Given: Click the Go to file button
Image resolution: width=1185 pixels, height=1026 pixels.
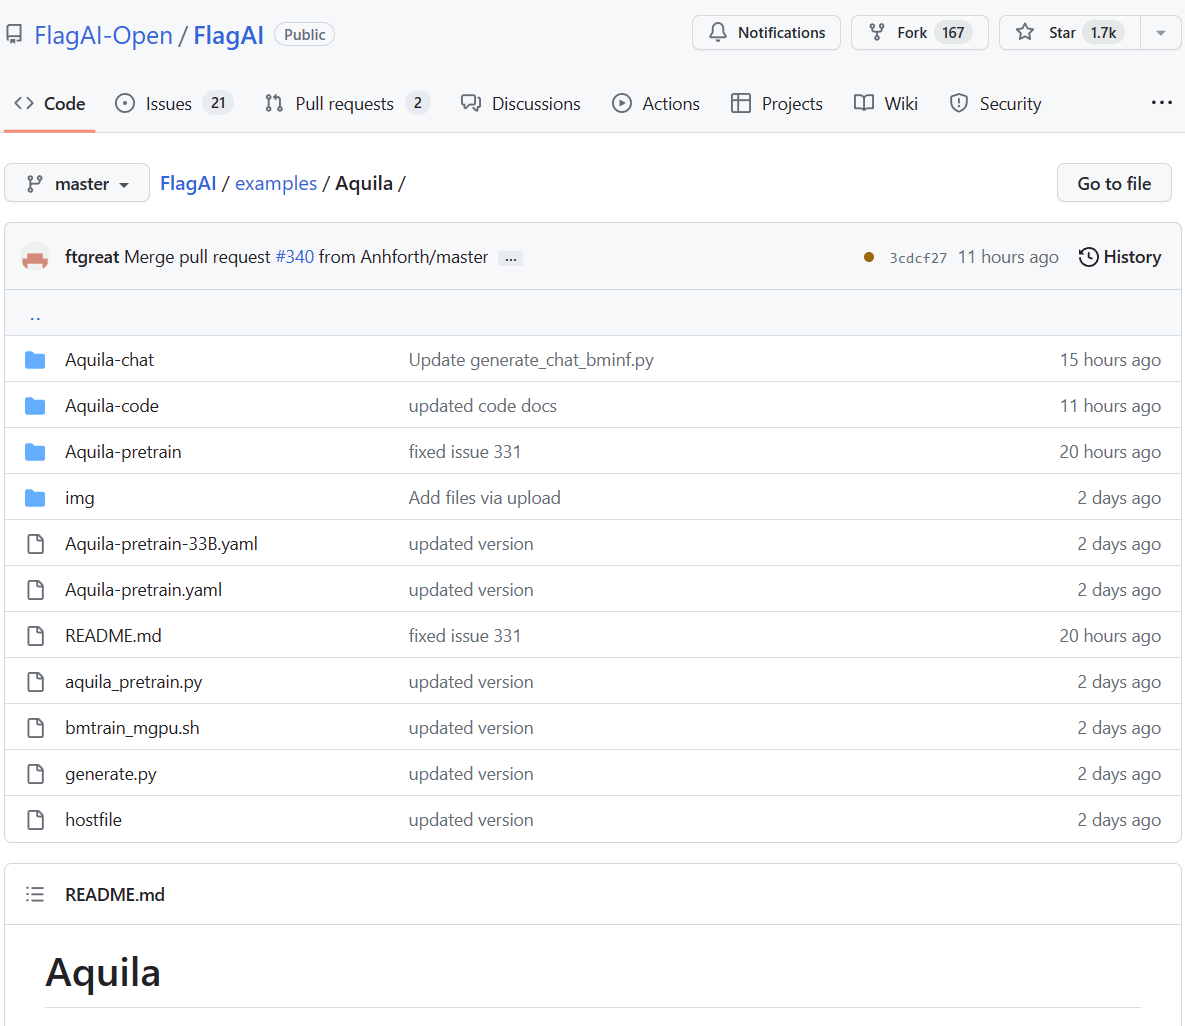Looking at the screenshot, I should (1113, 183).
